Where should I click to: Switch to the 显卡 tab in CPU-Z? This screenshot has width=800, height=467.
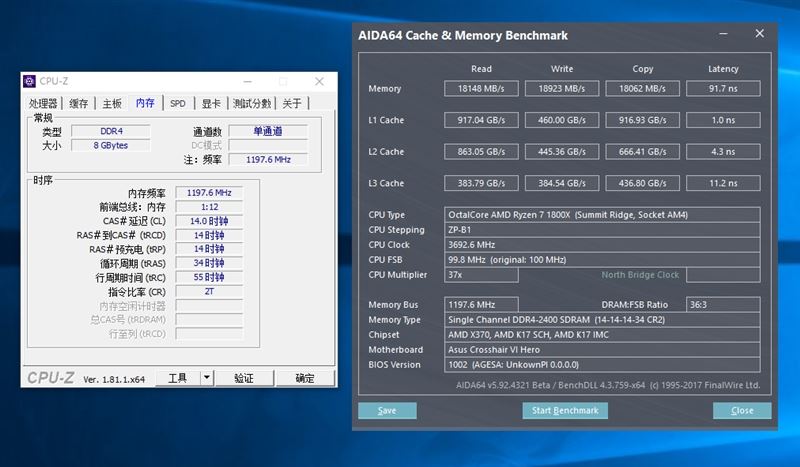(211, 104)
